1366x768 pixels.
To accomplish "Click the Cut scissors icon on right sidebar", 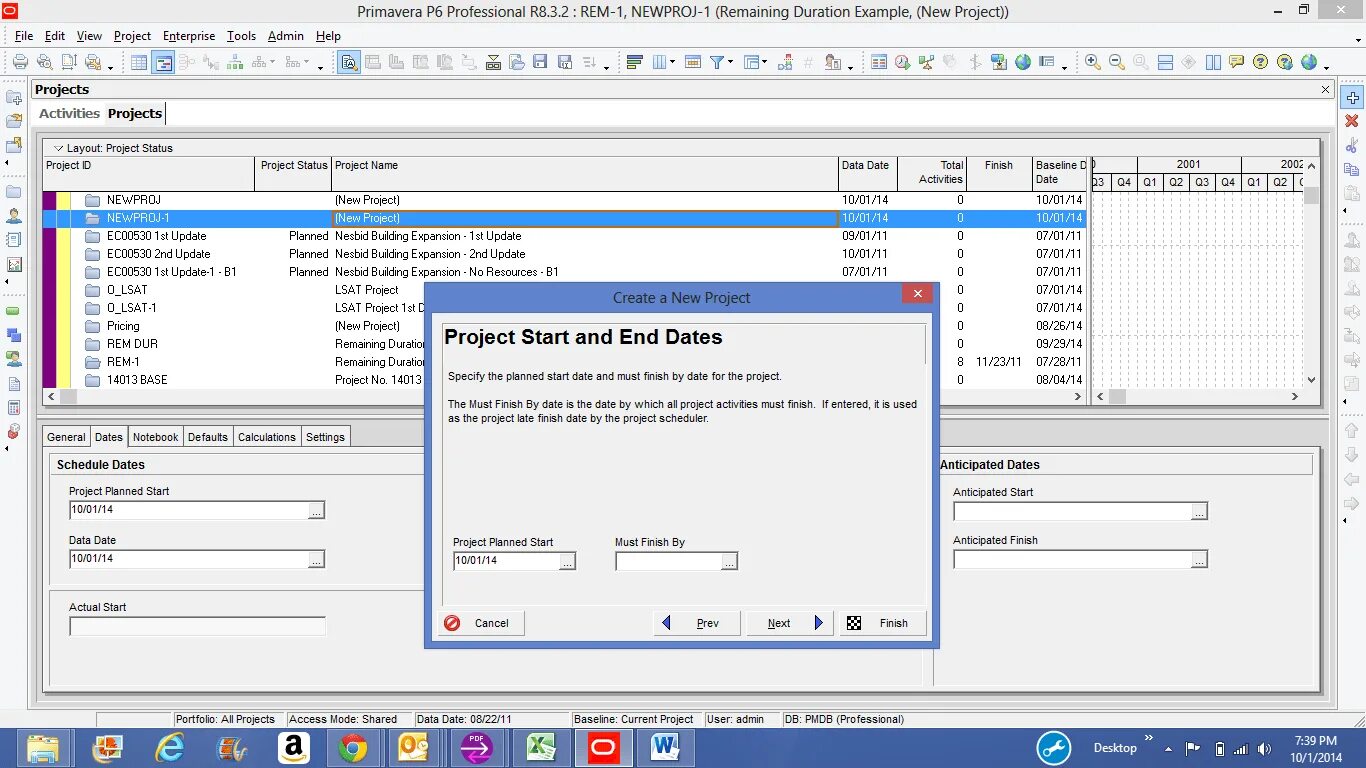I will pyautogui.click(x=1352, y=146).
